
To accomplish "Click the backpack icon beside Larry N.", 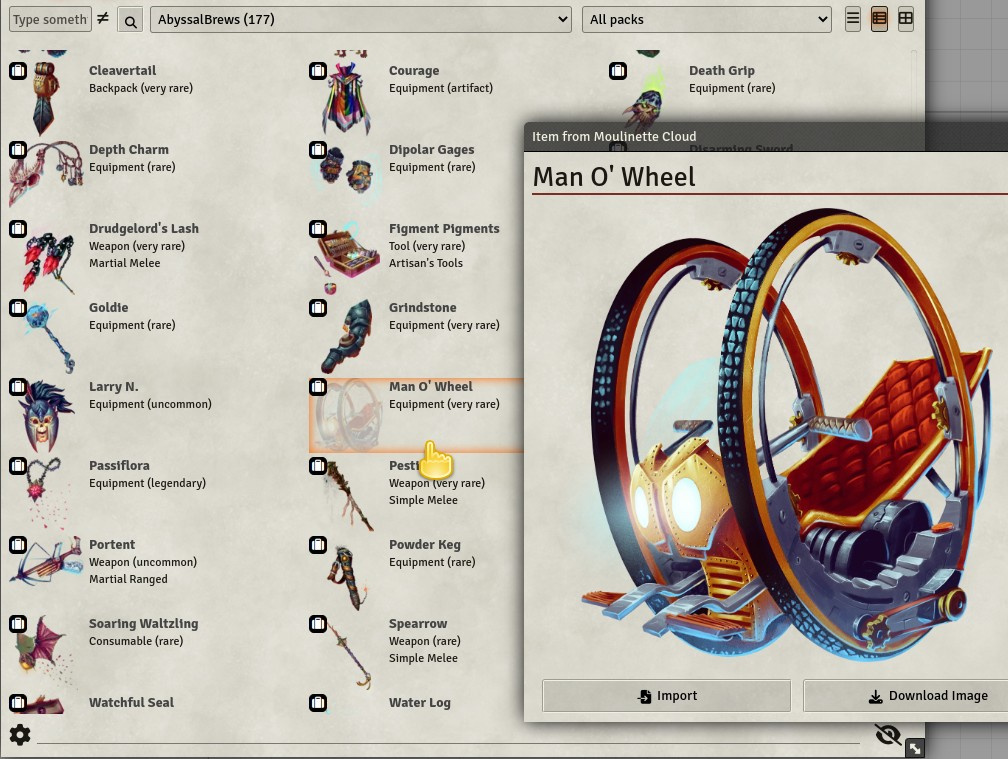I will tap(18, 387).
